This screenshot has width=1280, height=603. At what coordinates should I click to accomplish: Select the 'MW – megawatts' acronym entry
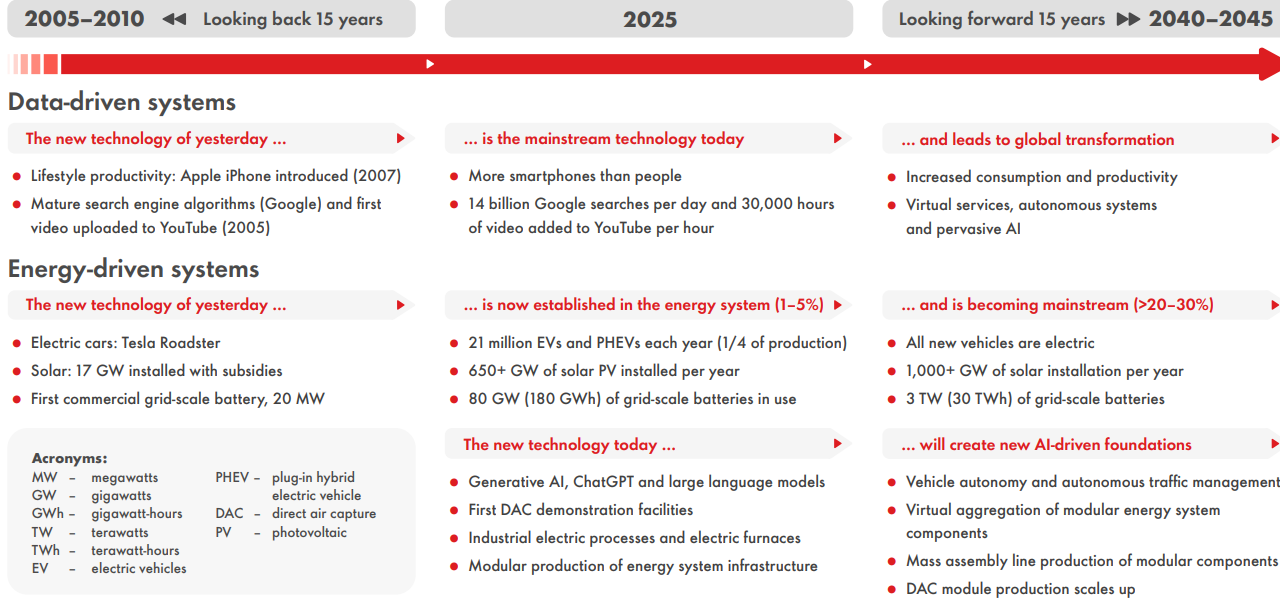(95, 478)
